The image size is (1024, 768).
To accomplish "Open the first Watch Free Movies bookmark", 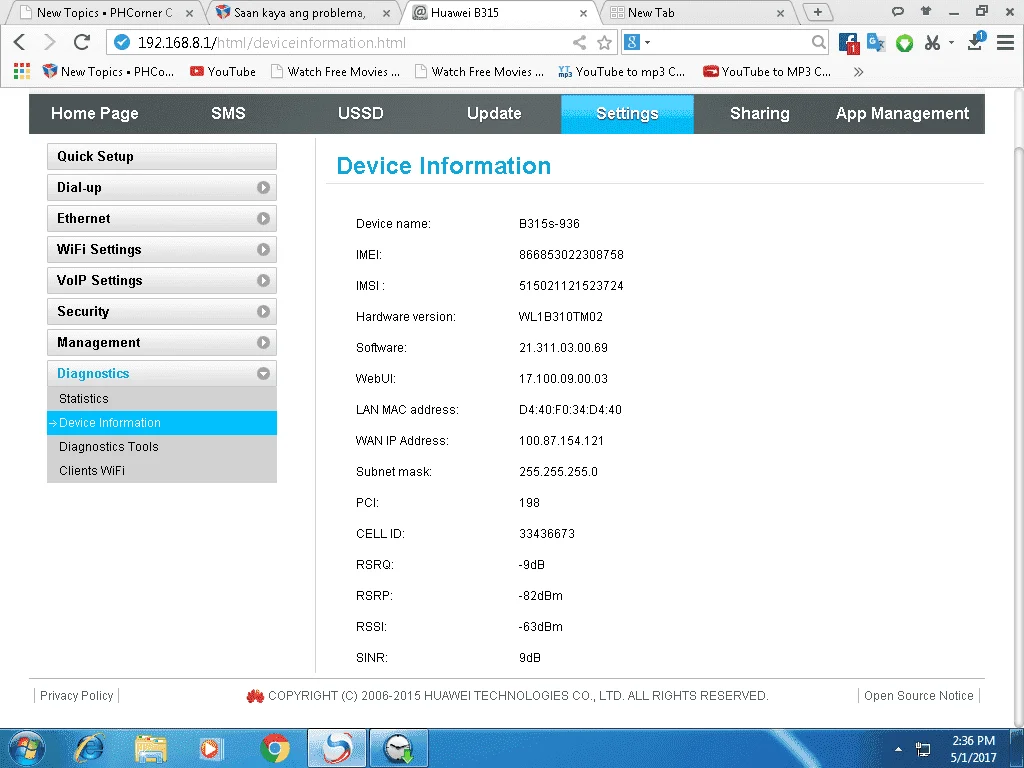I will (336, 71).
